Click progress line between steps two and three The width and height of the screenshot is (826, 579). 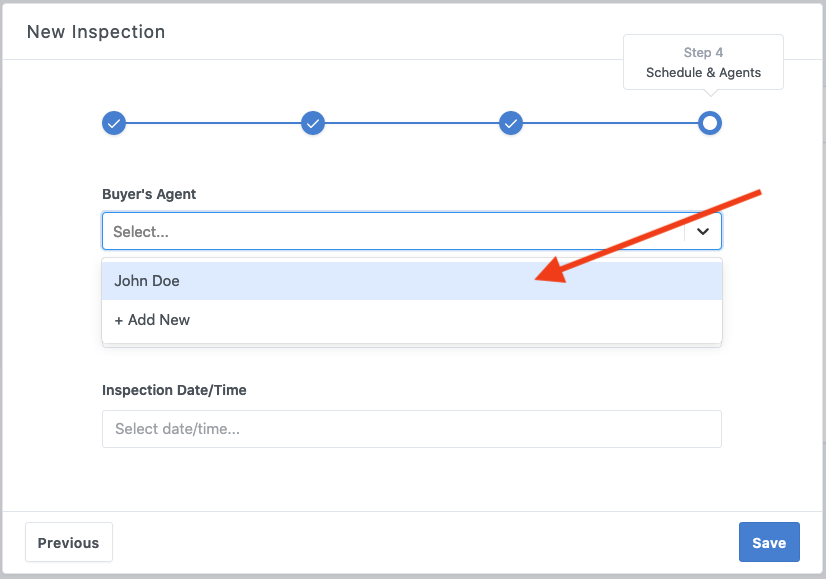412,123
